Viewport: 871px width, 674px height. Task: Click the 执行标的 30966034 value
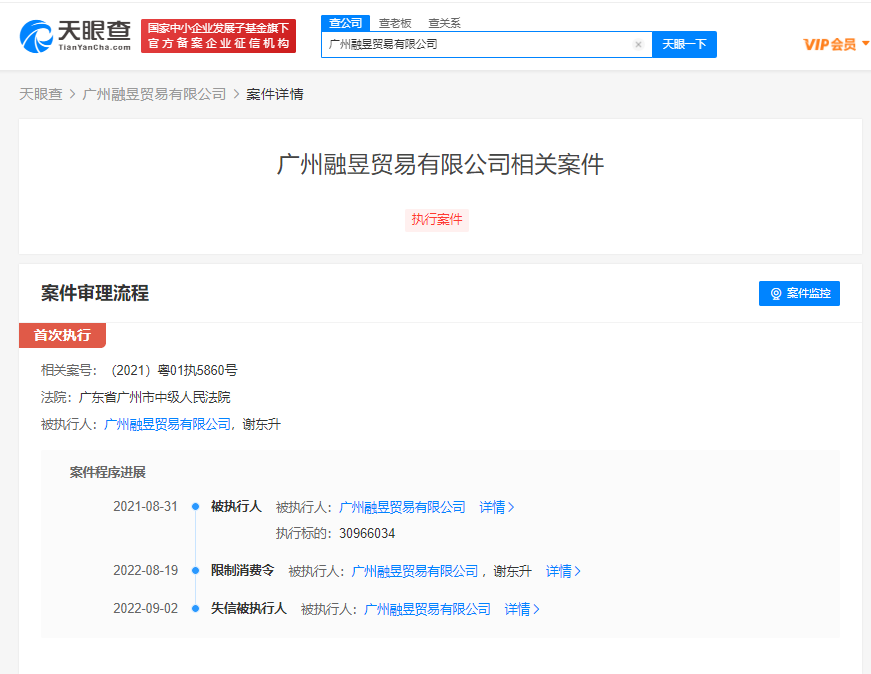pyautogui.click(x=367, y=533)
